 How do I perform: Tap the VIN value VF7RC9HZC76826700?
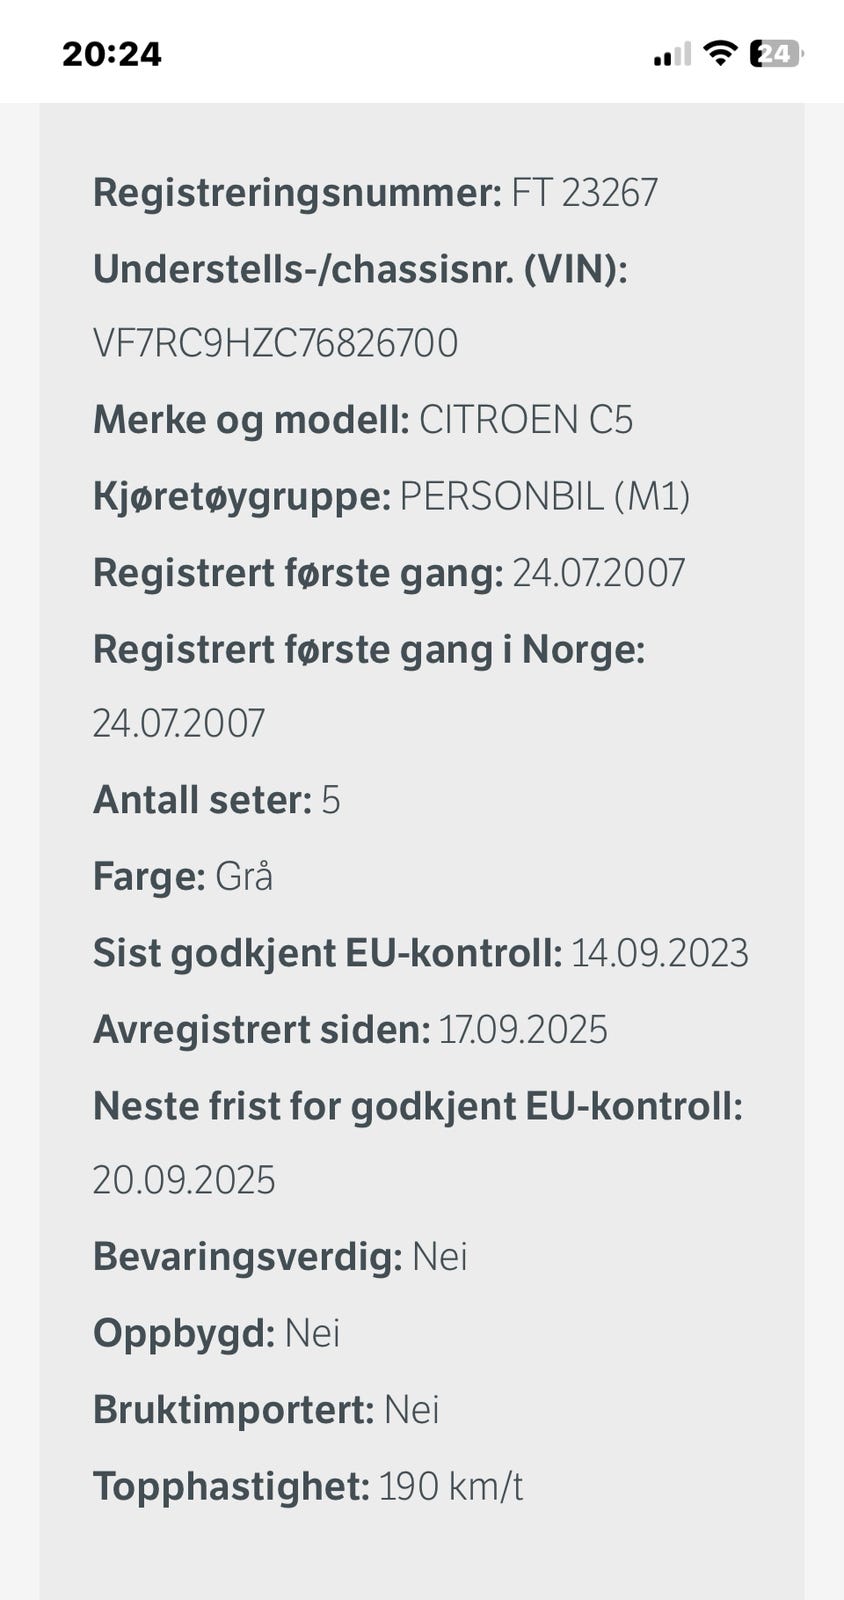[275, 343]
